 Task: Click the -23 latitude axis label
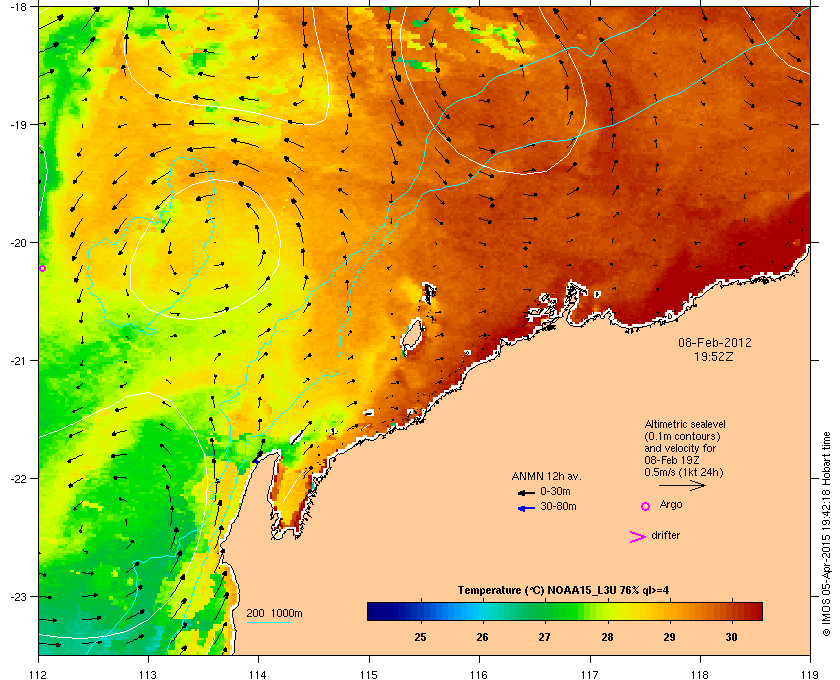(18, 596)
